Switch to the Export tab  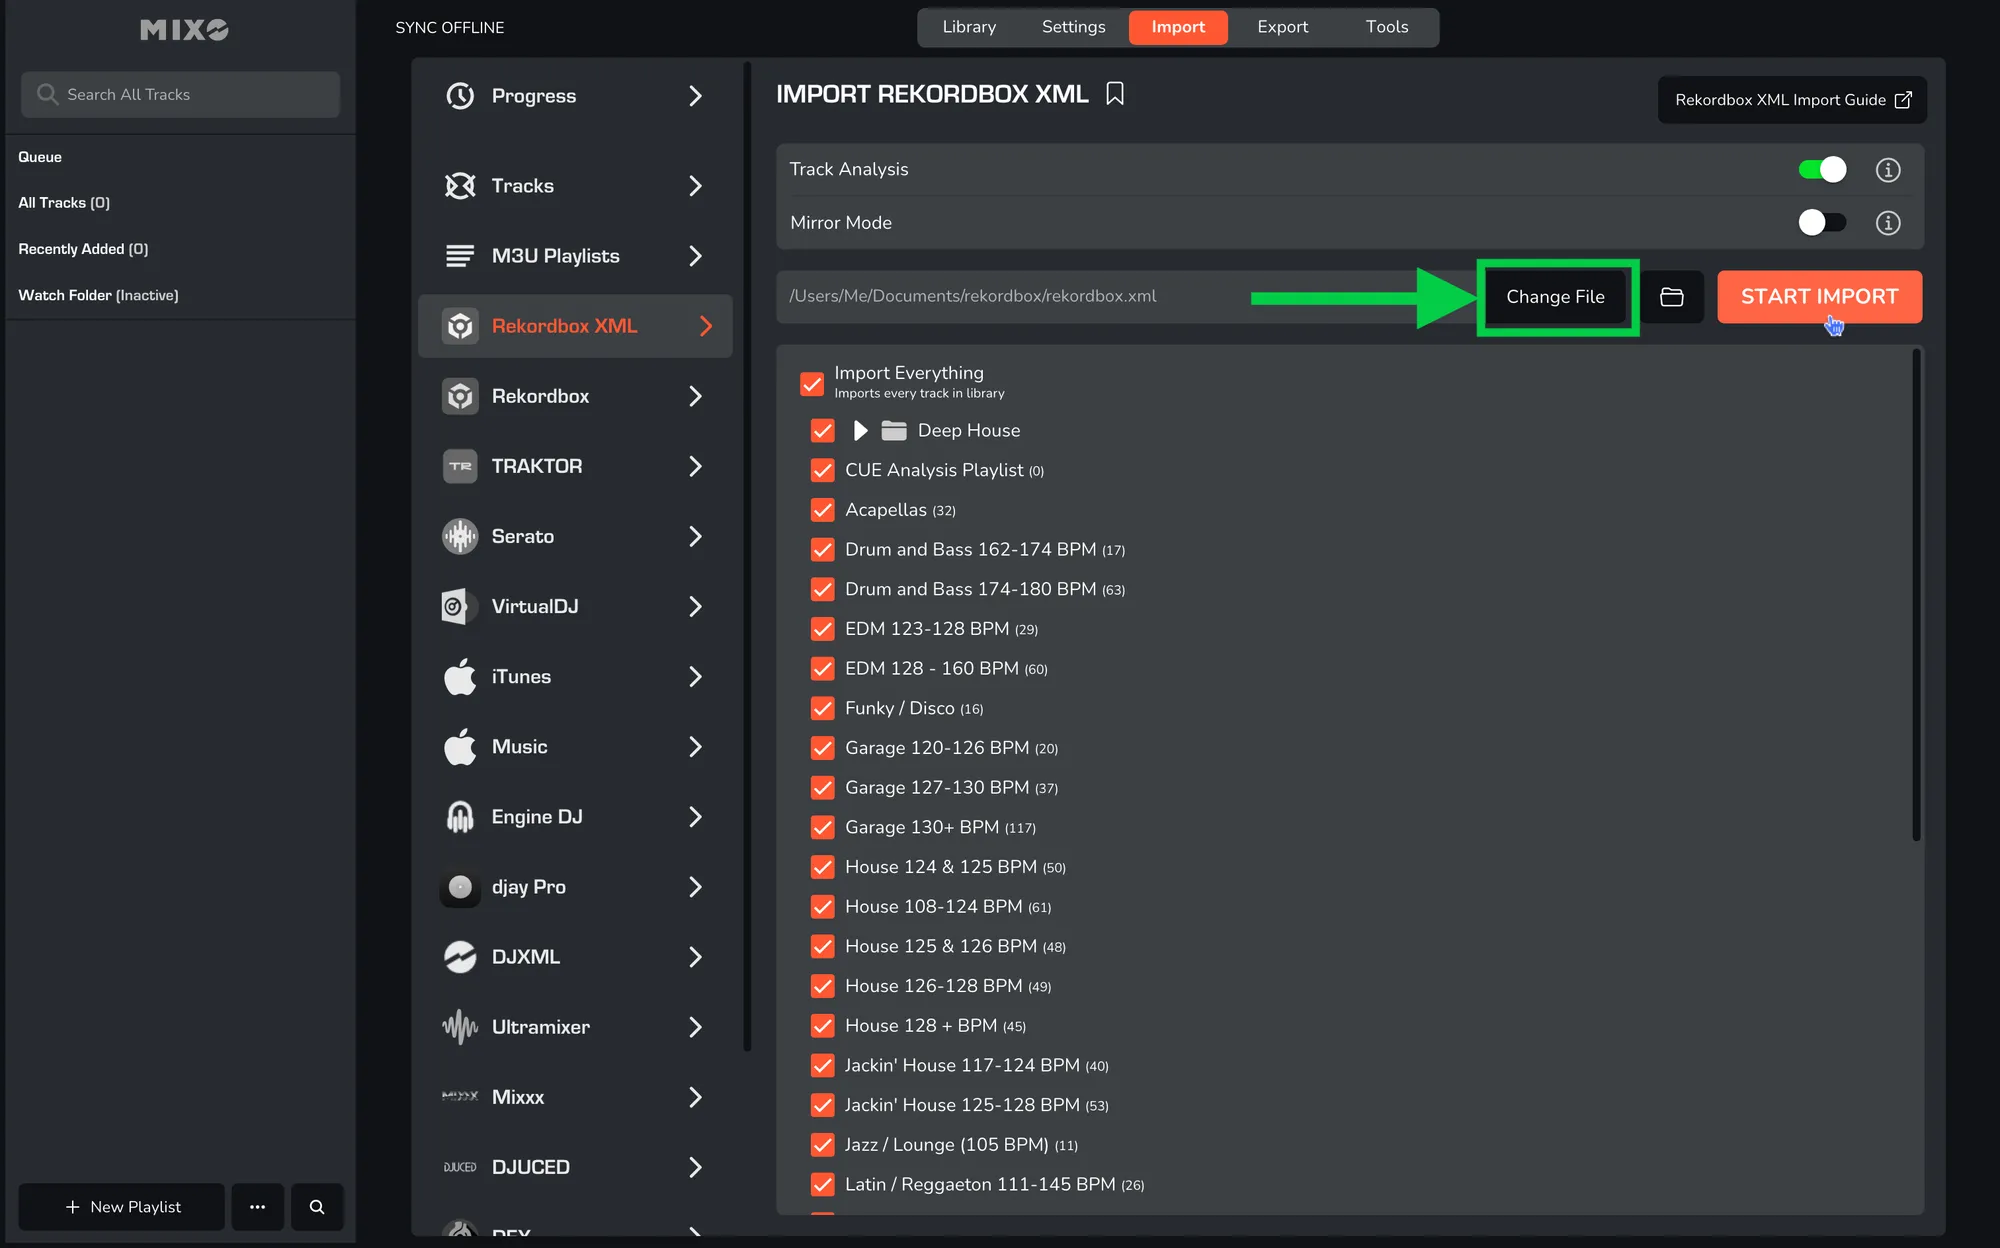click(1282, 27)
